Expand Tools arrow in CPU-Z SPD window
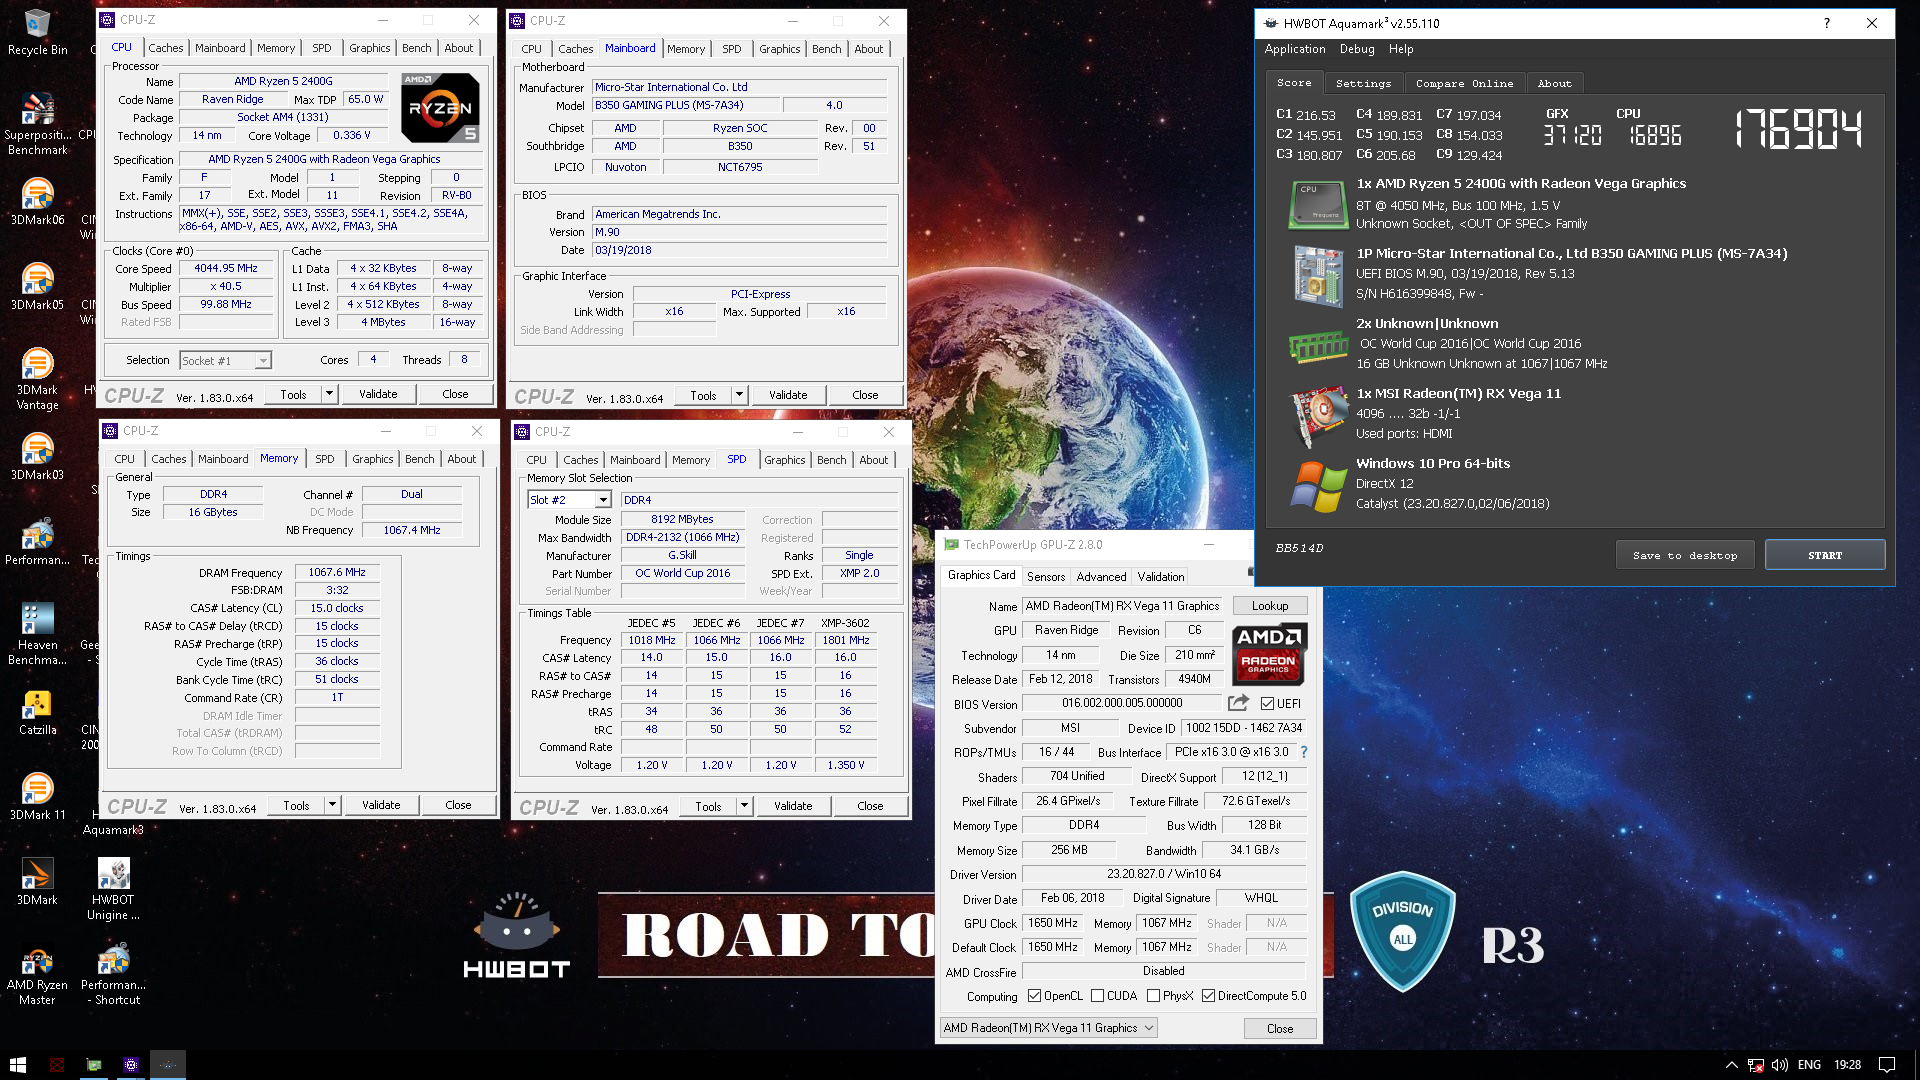The height and width of the screenshot is (1080, 1920). point(744,806)
